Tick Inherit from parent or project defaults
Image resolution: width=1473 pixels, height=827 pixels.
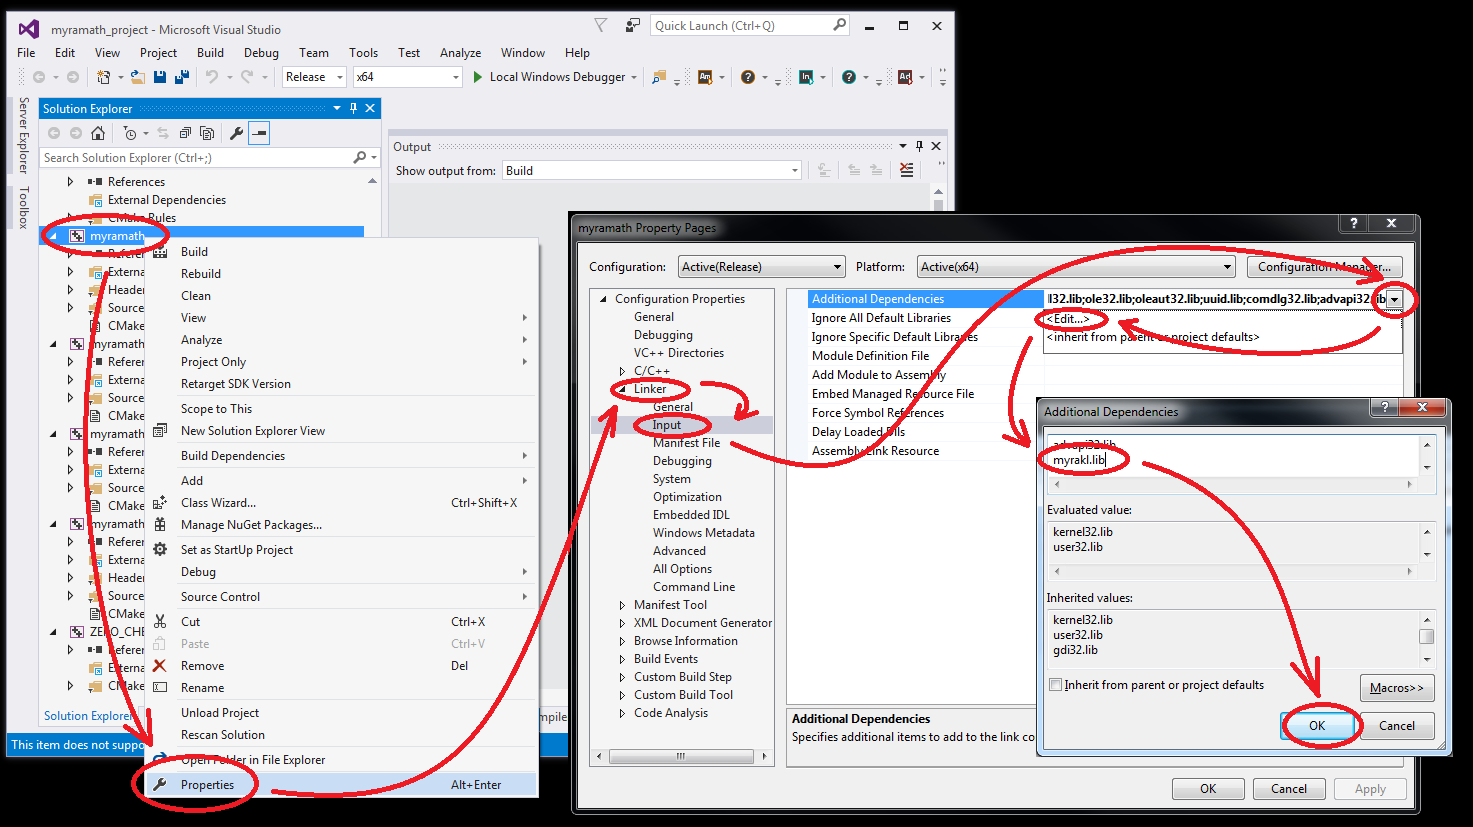tap(1055, 685)
